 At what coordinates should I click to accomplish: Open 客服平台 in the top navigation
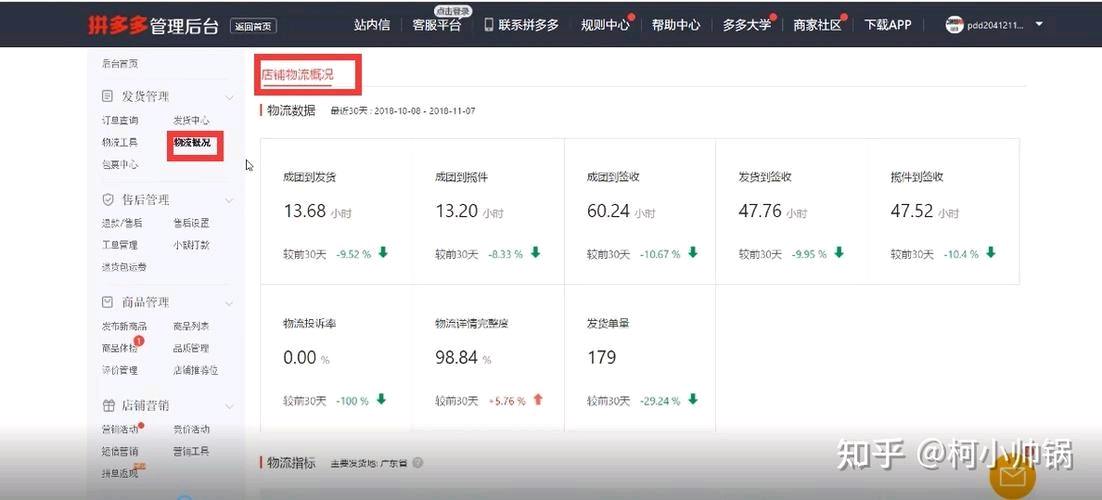click(x=436, y=25)
